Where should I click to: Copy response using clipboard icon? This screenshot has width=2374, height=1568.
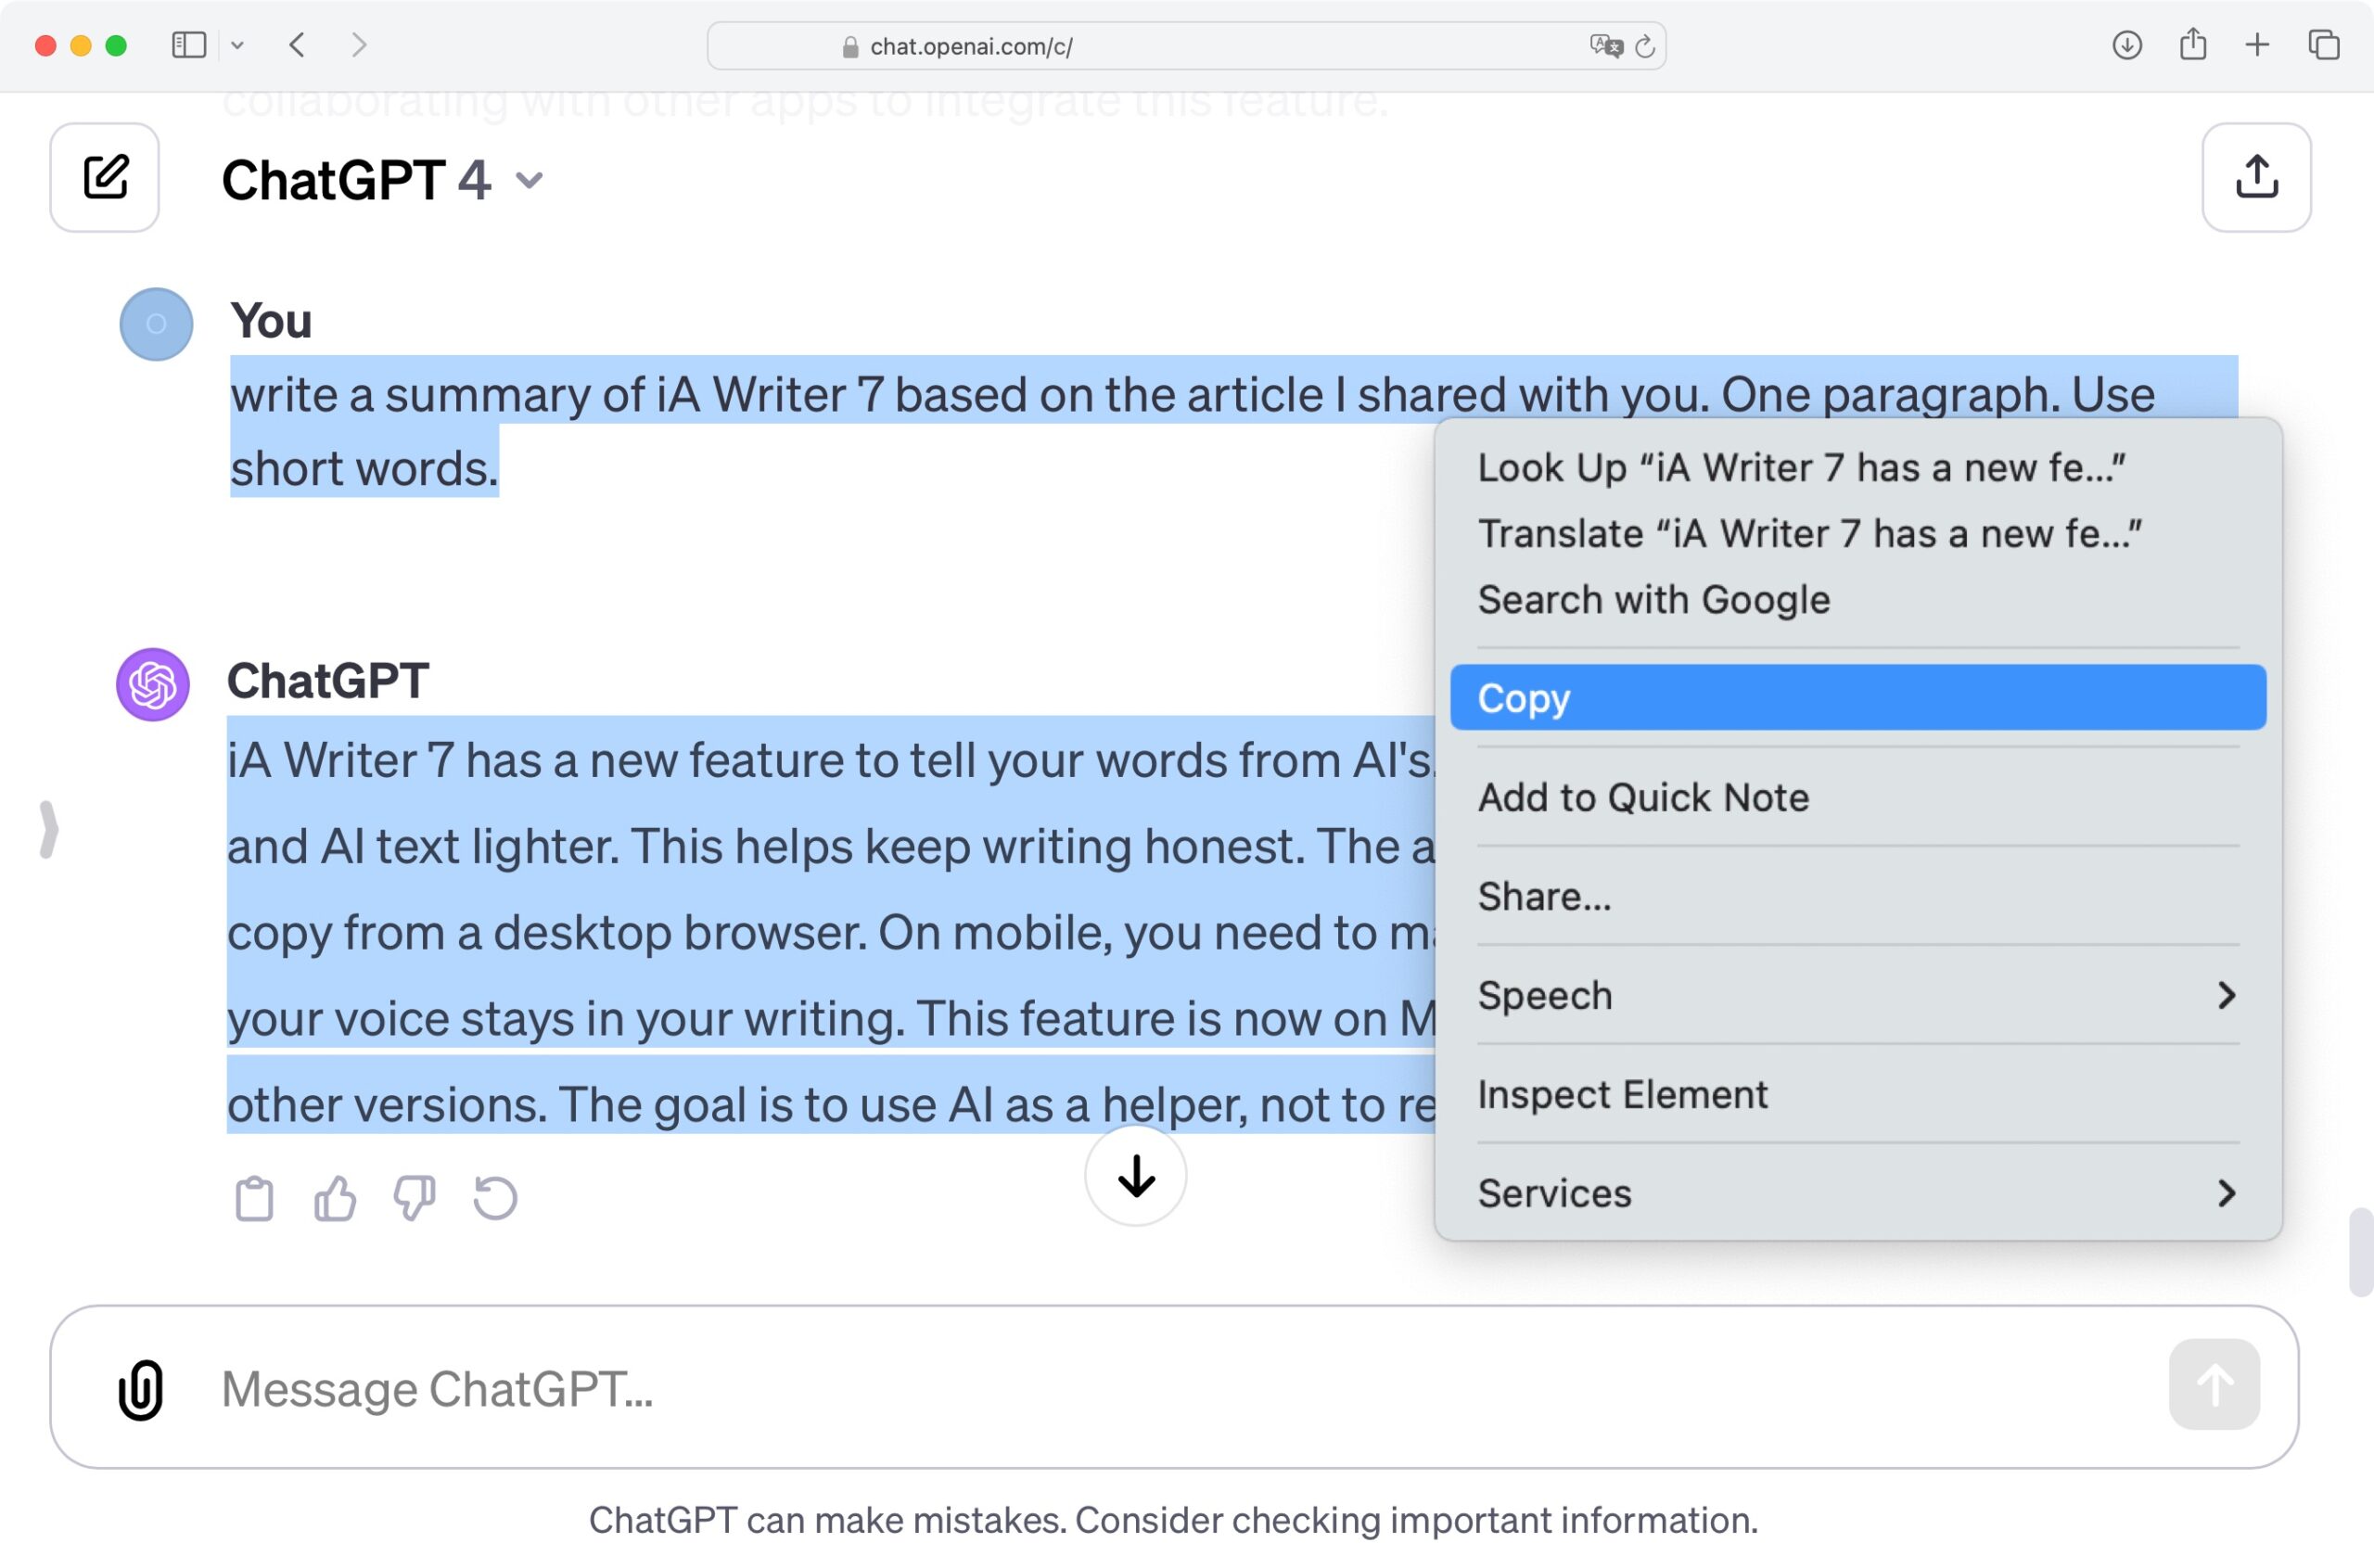[x=254, y=1198]
